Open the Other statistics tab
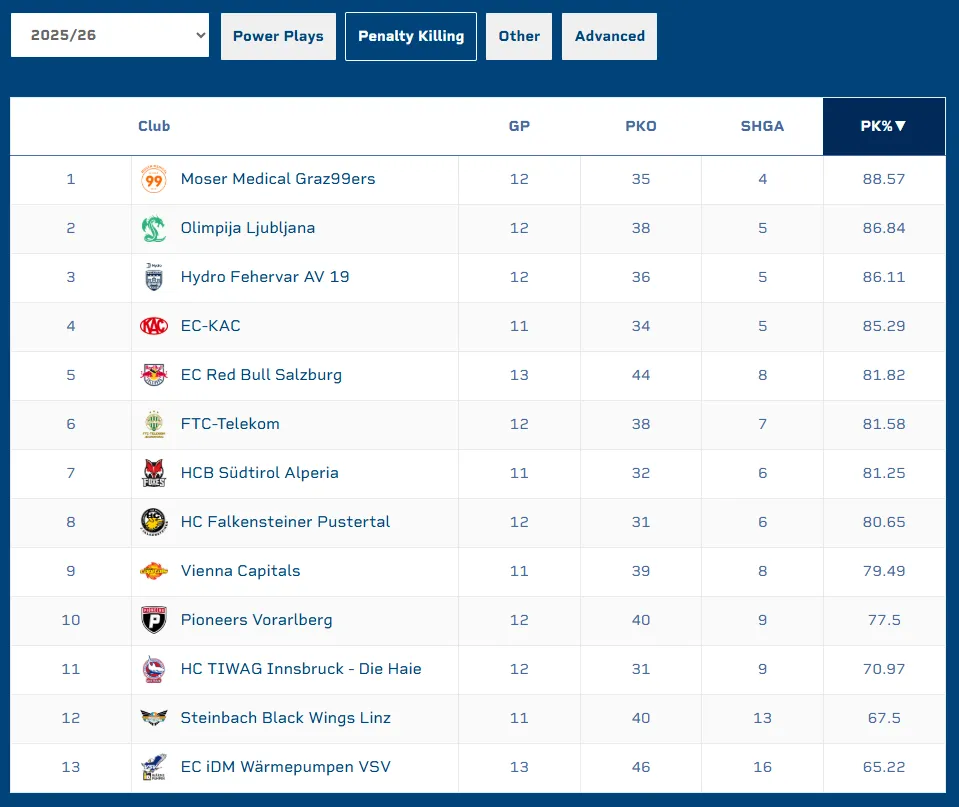The width and height of the screenshot is (959, 807). (x=519, y=37)
